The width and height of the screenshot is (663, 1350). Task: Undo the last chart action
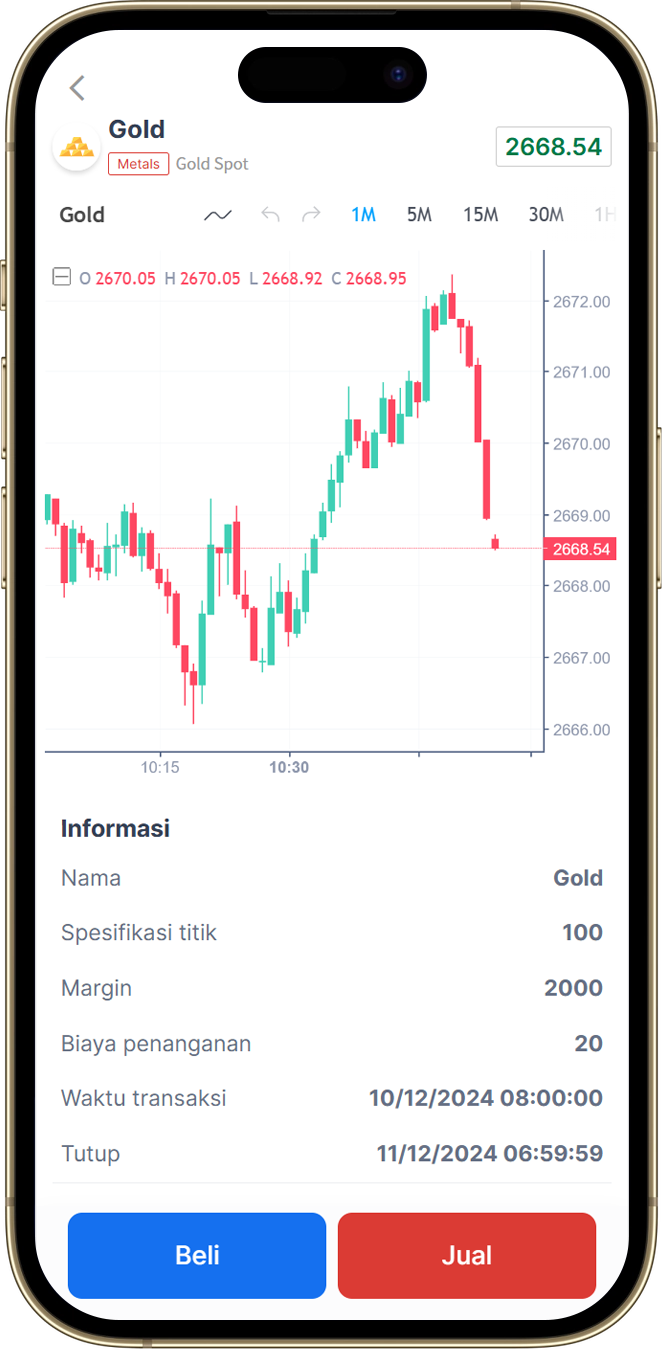point(270,215)
